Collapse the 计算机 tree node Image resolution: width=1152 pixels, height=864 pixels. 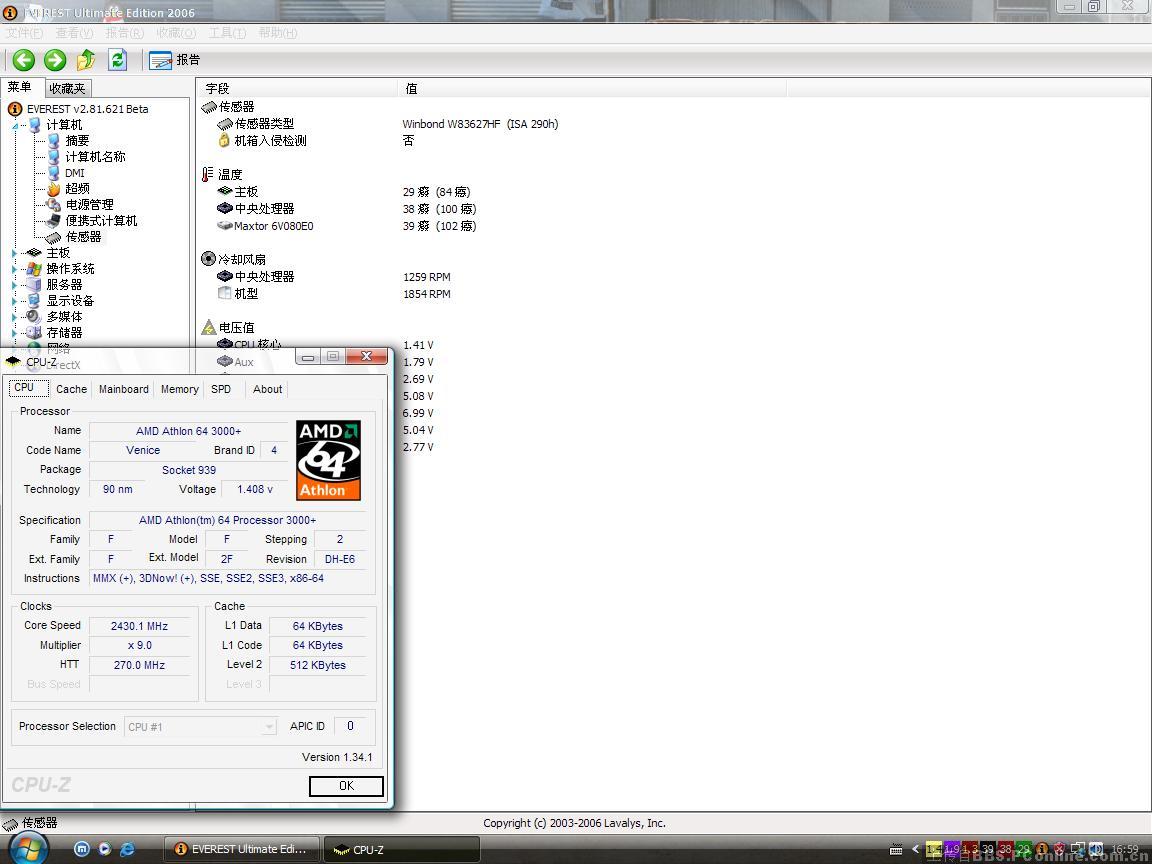click(x=15, y=126)
